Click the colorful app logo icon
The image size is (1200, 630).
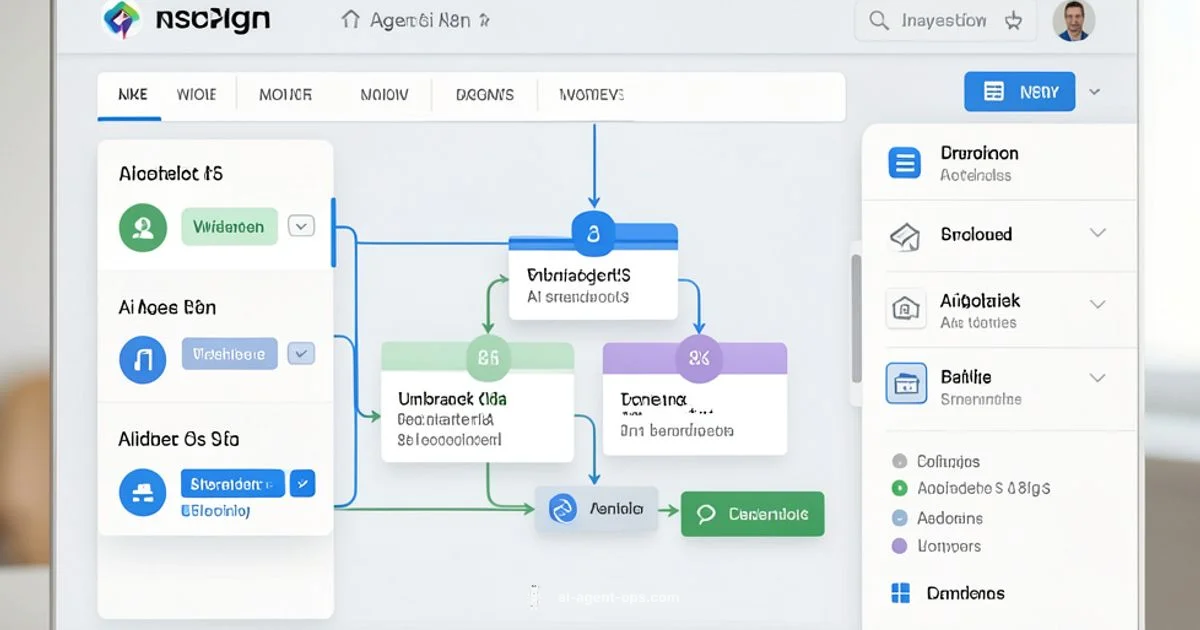pos(122,20)
